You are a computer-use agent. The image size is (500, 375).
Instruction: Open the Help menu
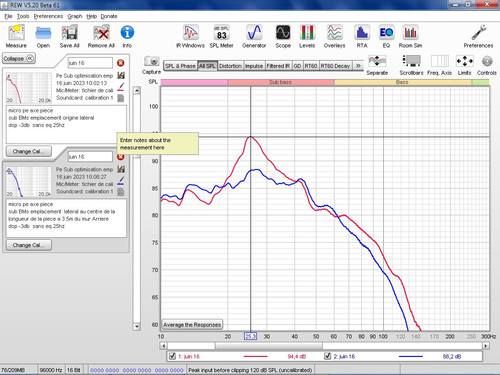91,16
